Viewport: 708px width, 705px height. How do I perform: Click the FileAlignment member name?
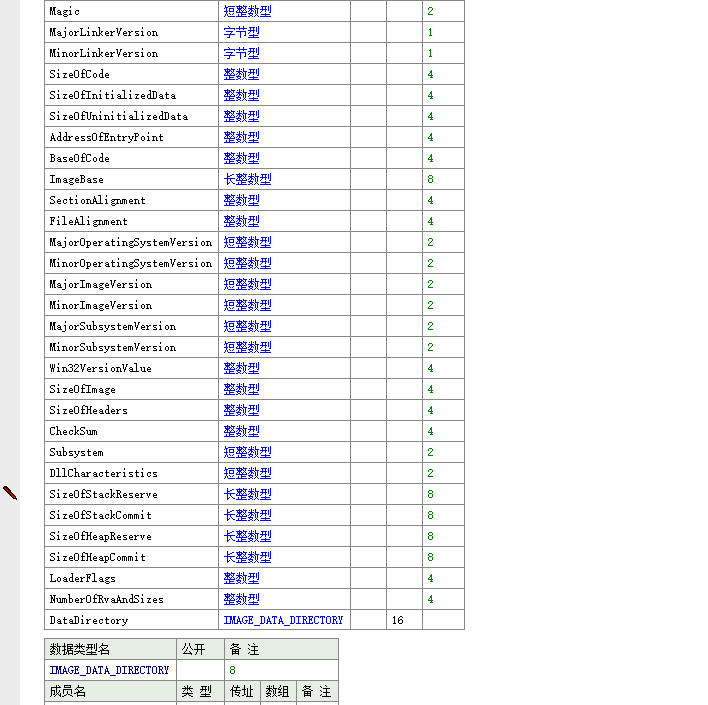pos(88,221)
